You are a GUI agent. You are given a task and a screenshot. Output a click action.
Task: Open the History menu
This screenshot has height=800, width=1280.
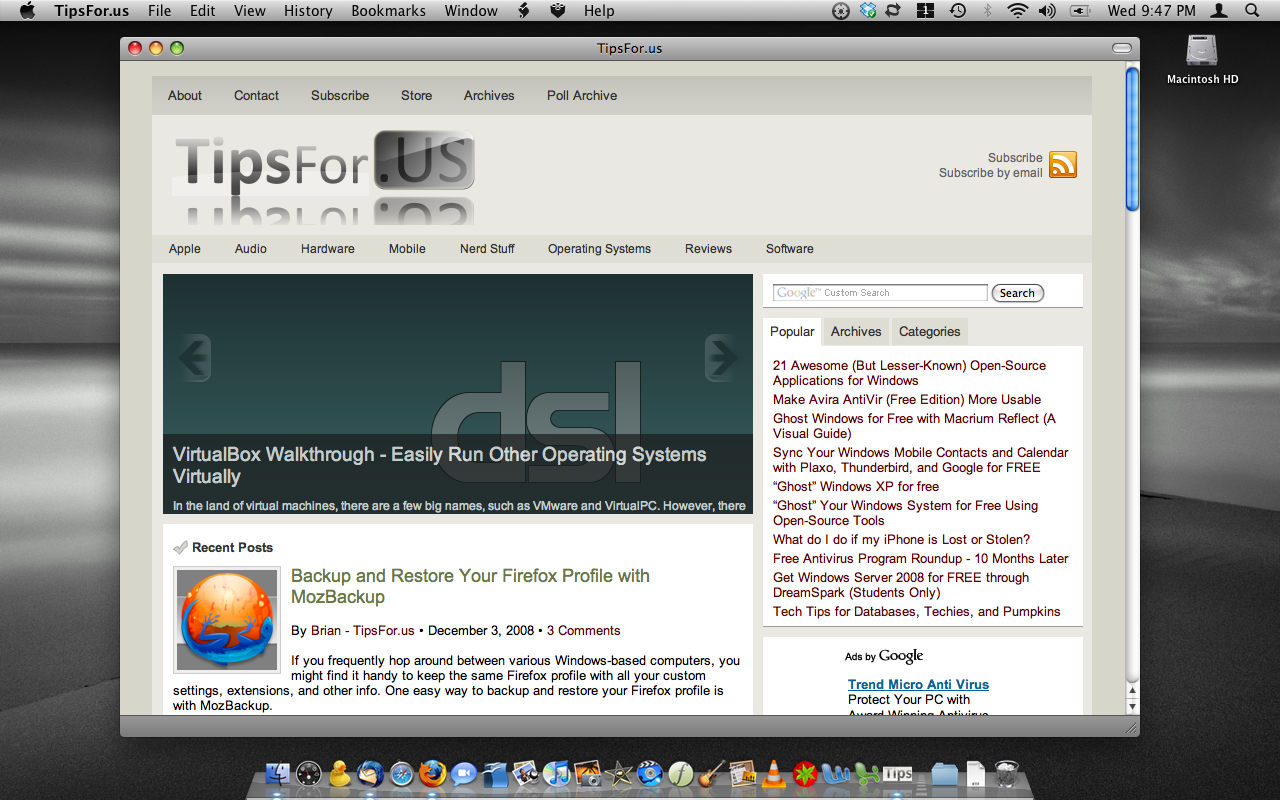(308, 11)
